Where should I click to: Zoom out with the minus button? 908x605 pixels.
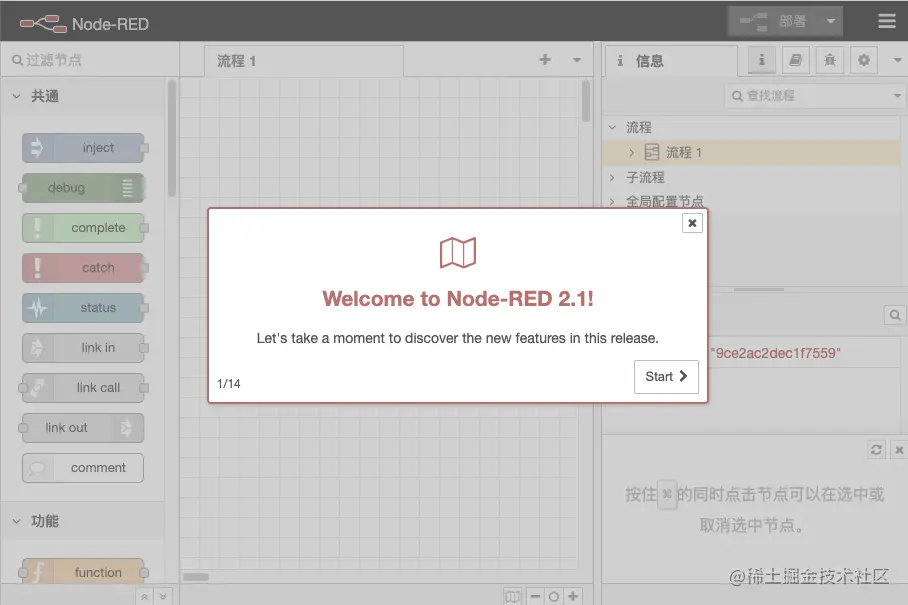(x=535, y=596)
